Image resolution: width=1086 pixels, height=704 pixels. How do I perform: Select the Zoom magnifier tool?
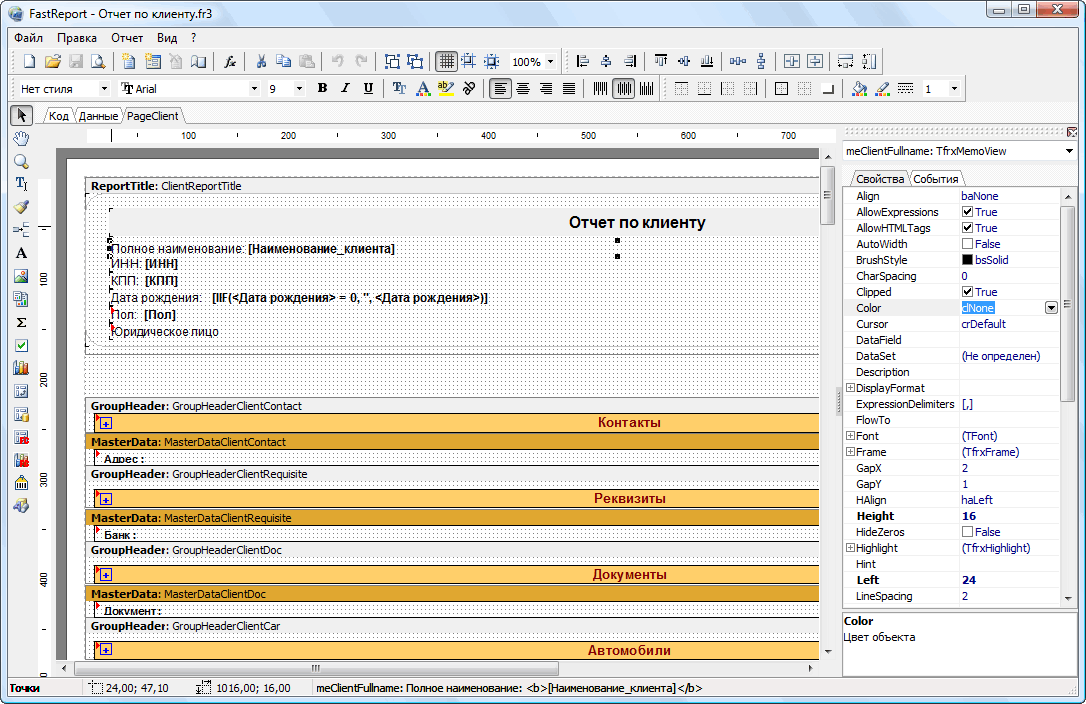(x=21, y=161)
